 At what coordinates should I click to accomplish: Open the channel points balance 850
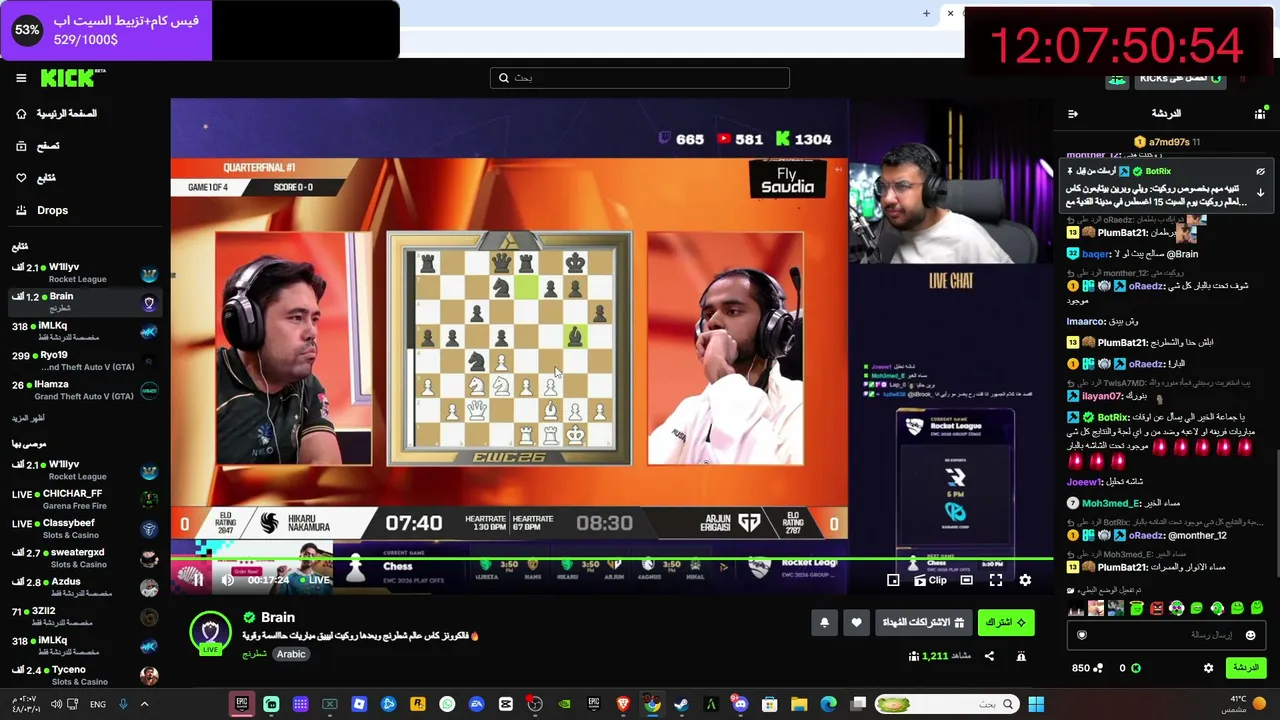tap(1087, 668)
